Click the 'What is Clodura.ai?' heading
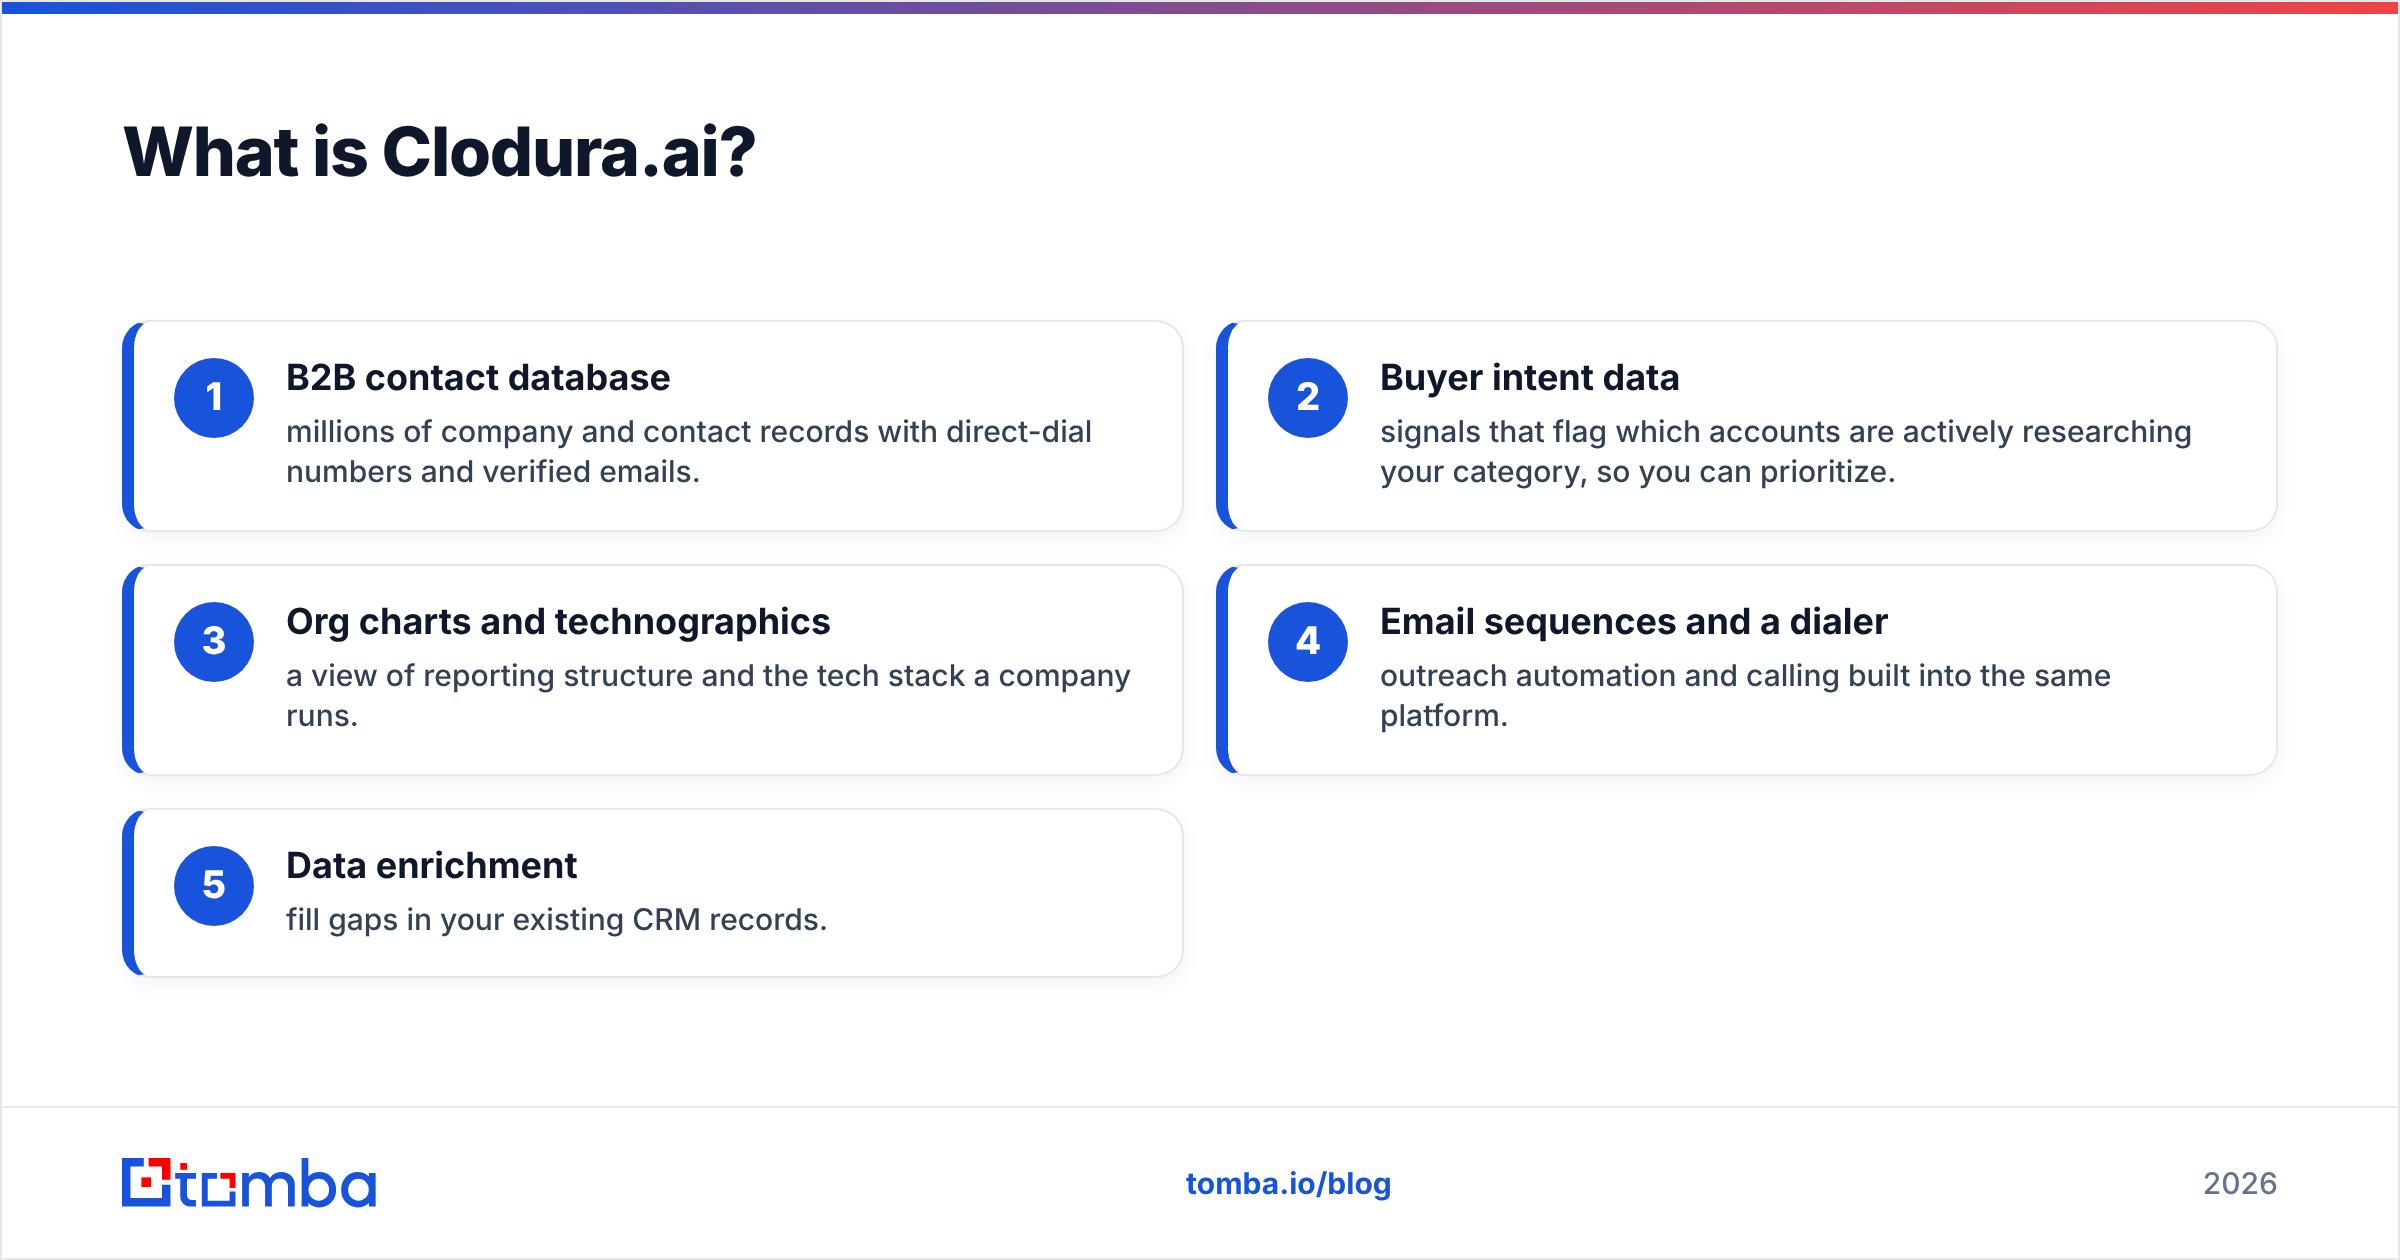The image size is (2400, 1260). (x=439, y=153)
